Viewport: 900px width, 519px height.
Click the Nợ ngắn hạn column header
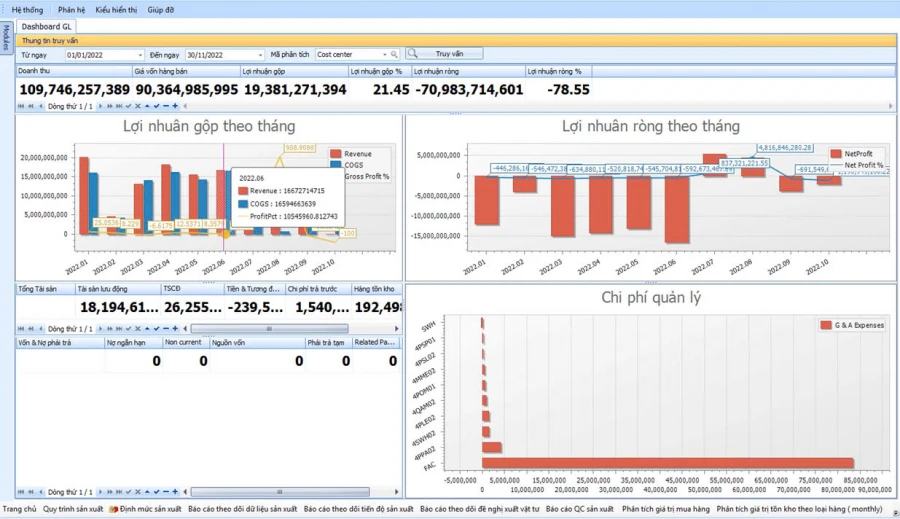[x=133, y=343]
